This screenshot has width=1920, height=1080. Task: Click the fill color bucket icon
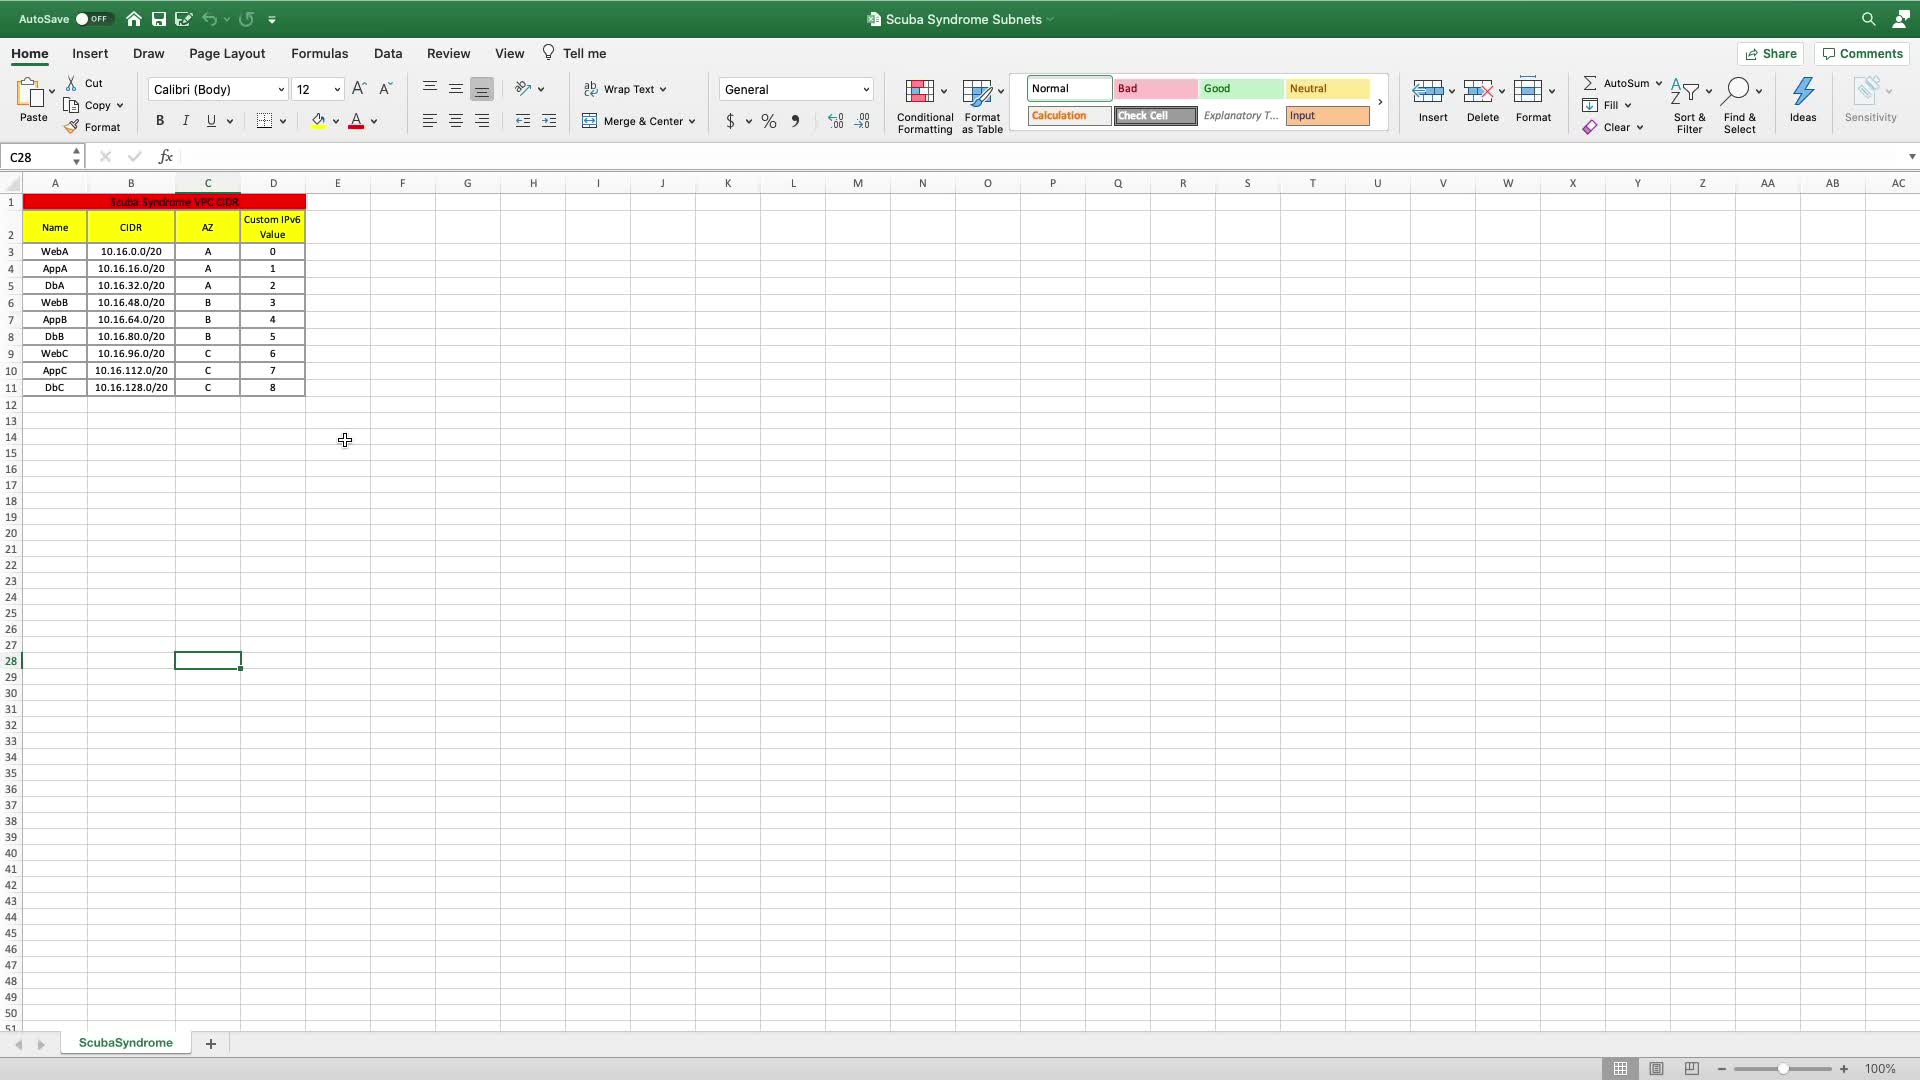click(x=318, y=121)
